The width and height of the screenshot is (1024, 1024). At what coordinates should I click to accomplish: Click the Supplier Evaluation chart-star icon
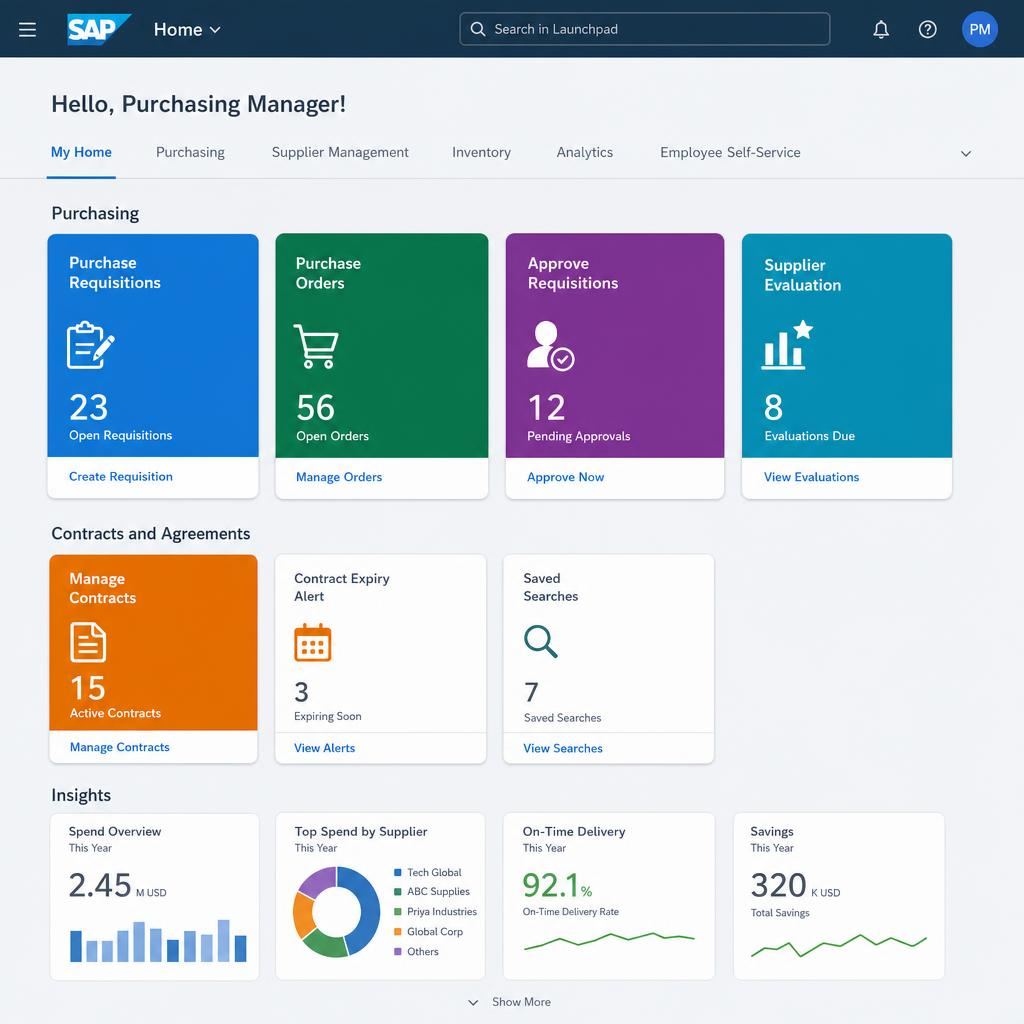click(787, 345)
